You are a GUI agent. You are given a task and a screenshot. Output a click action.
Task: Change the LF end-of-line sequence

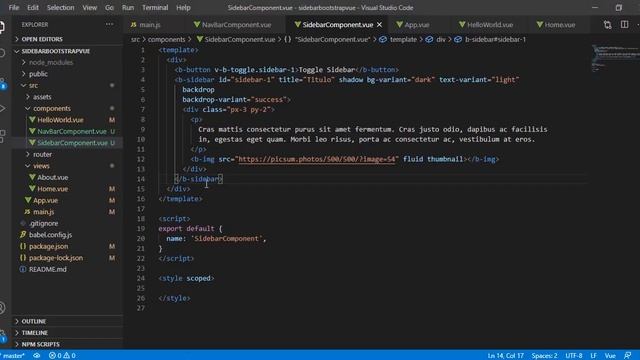point(593,356)
